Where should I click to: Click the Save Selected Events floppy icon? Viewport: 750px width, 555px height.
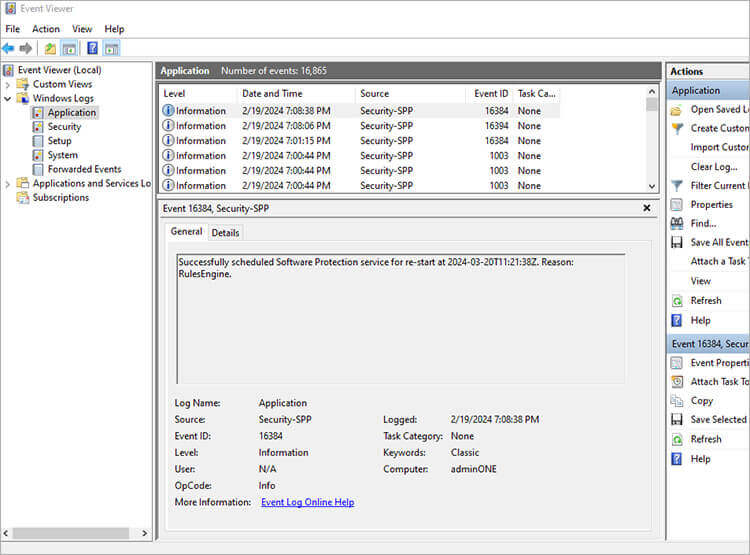(x=676, y=420)
